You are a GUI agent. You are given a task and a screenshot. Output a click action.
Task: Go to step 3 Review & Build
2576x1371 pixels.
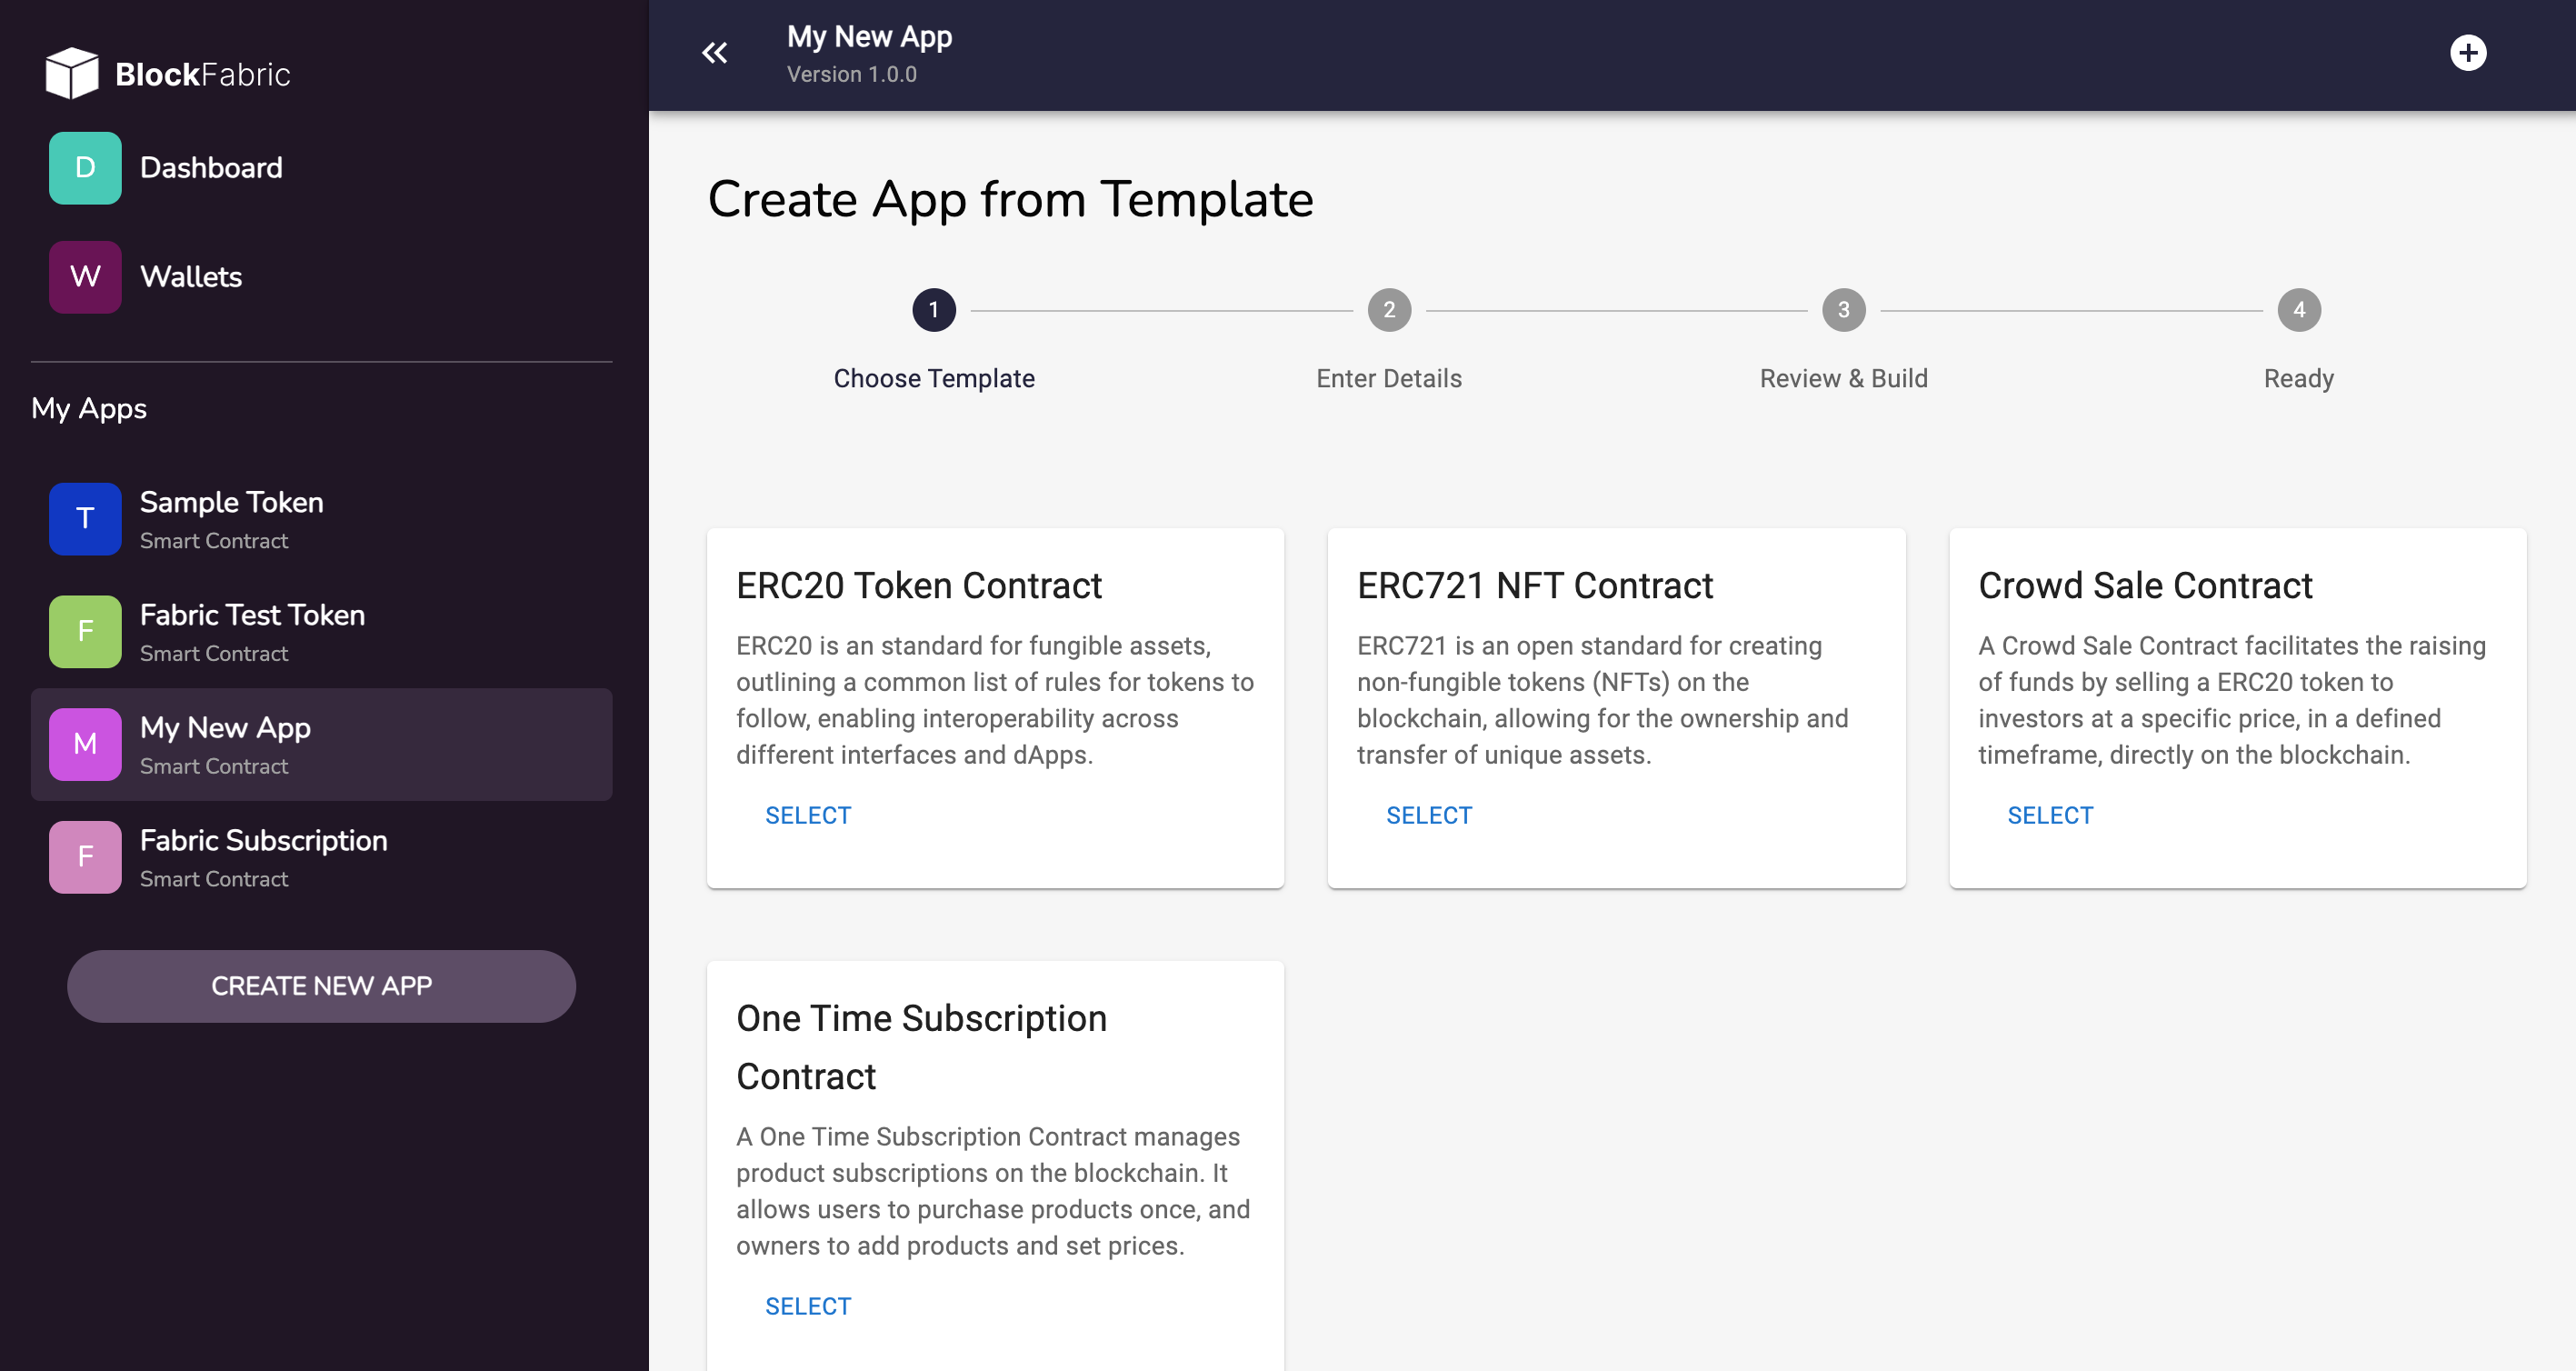pyautogui.click(x=1843, y=310)
